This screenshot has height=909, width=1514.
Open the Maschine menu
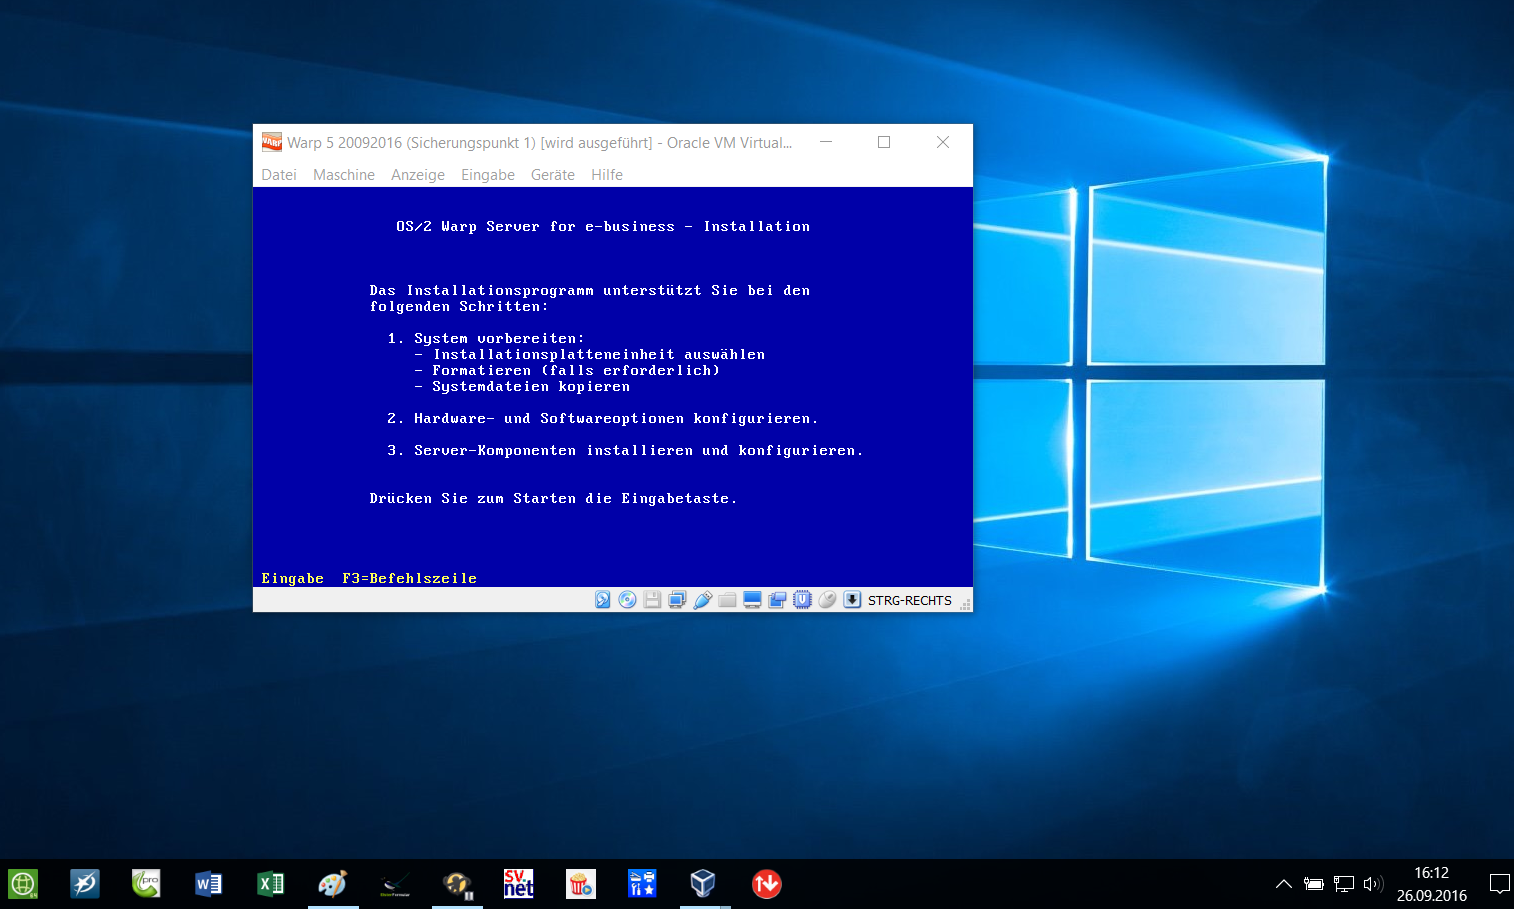coord(344,175)
